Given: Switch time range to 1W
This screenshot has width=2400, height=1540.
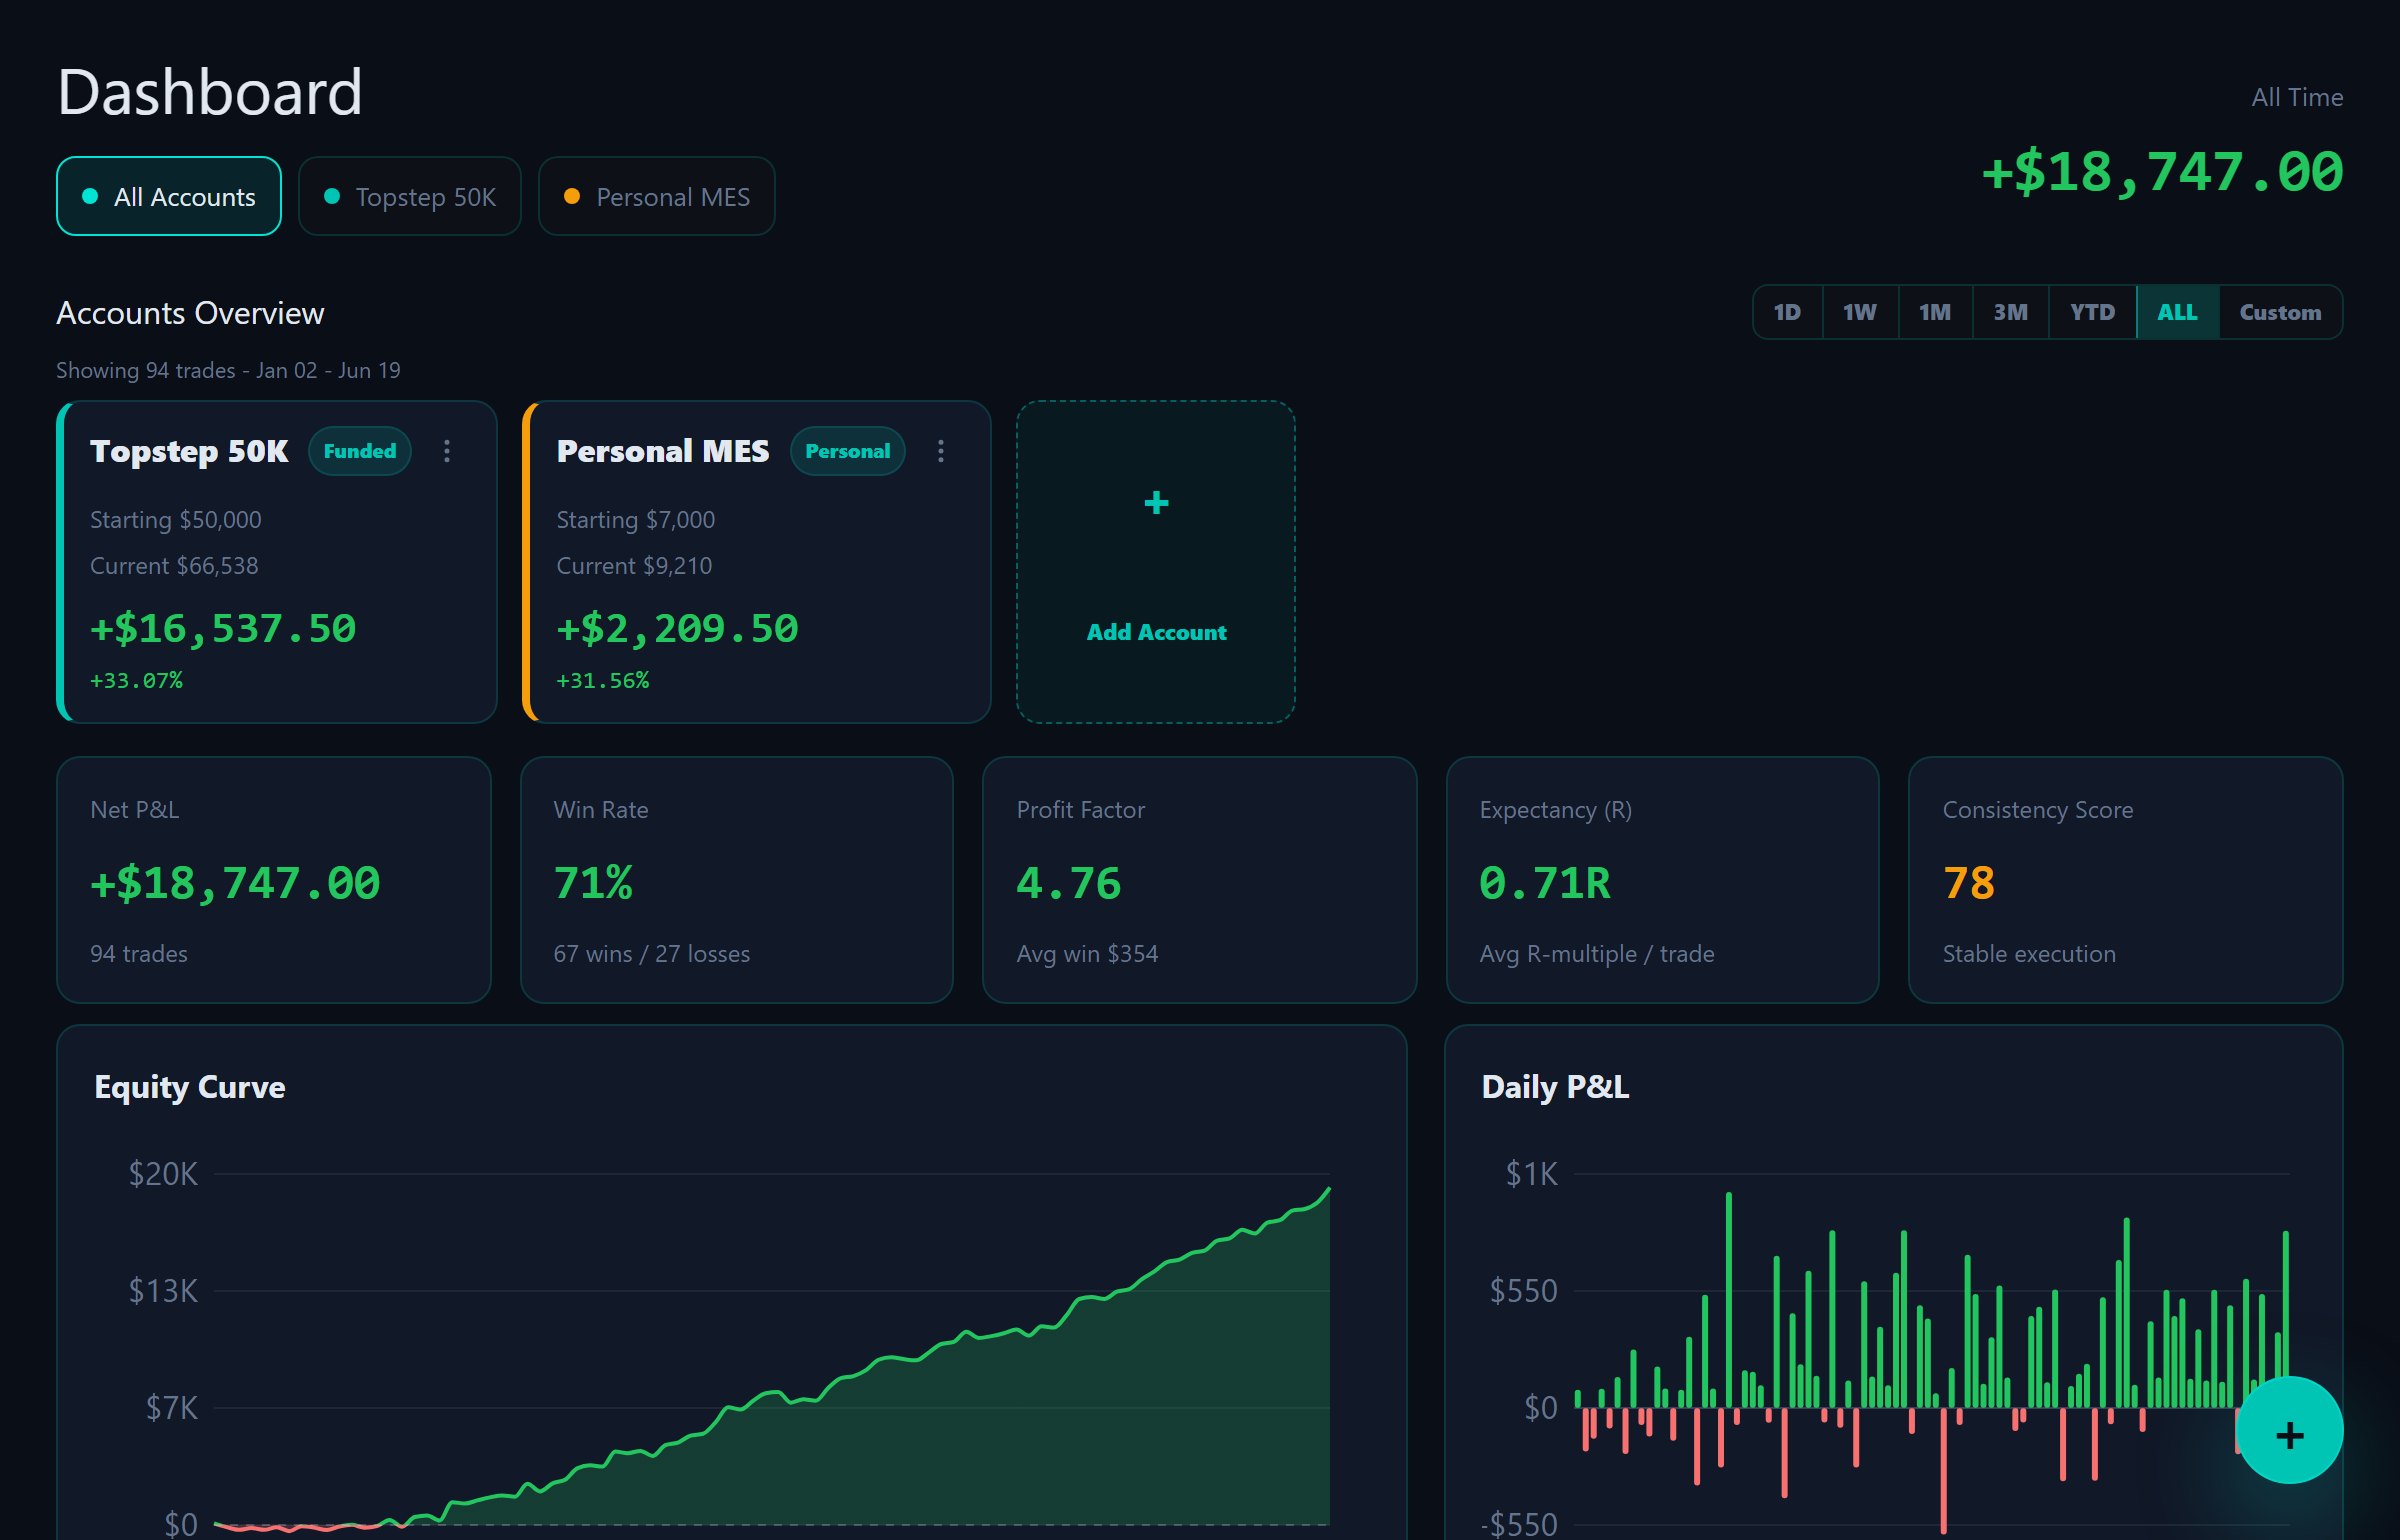Looking at the screenshot, I should pyautogui.click(x=1860, y=312).
